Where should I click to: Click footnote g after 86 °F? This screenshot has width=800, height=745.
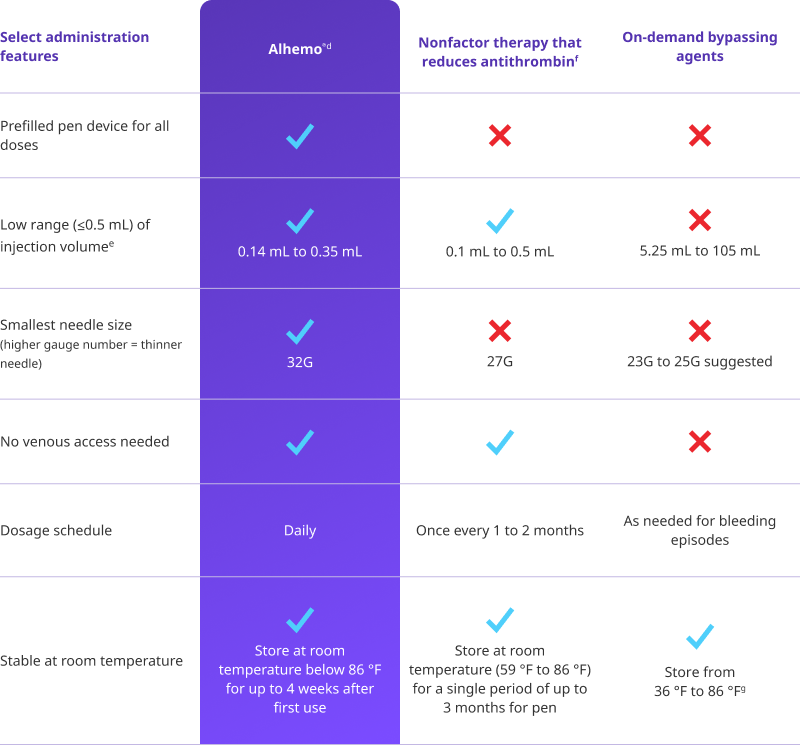coord(743,689)
